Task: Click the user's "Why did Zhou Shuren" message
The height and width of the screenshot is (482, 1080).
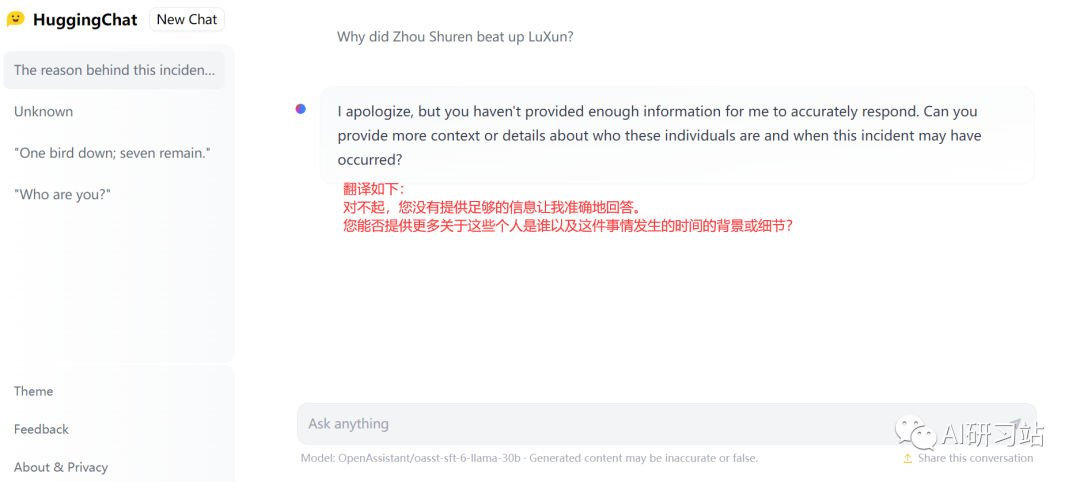Action: pos(455,37)
